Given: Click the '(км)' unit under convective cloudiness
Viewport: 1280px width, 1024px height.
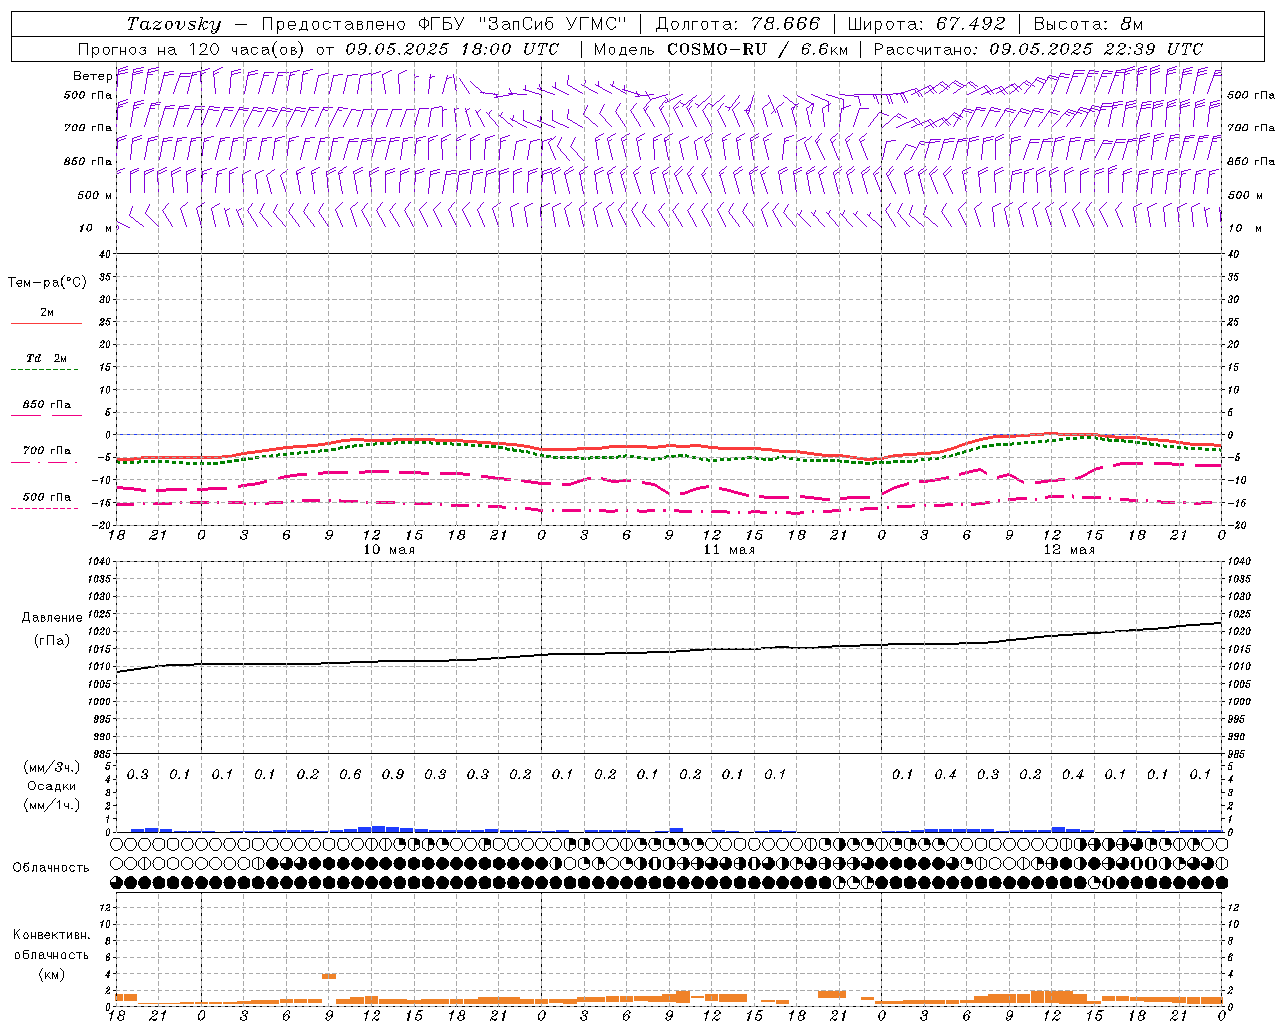Looking at the screenshot, I should tap(51, 974).
